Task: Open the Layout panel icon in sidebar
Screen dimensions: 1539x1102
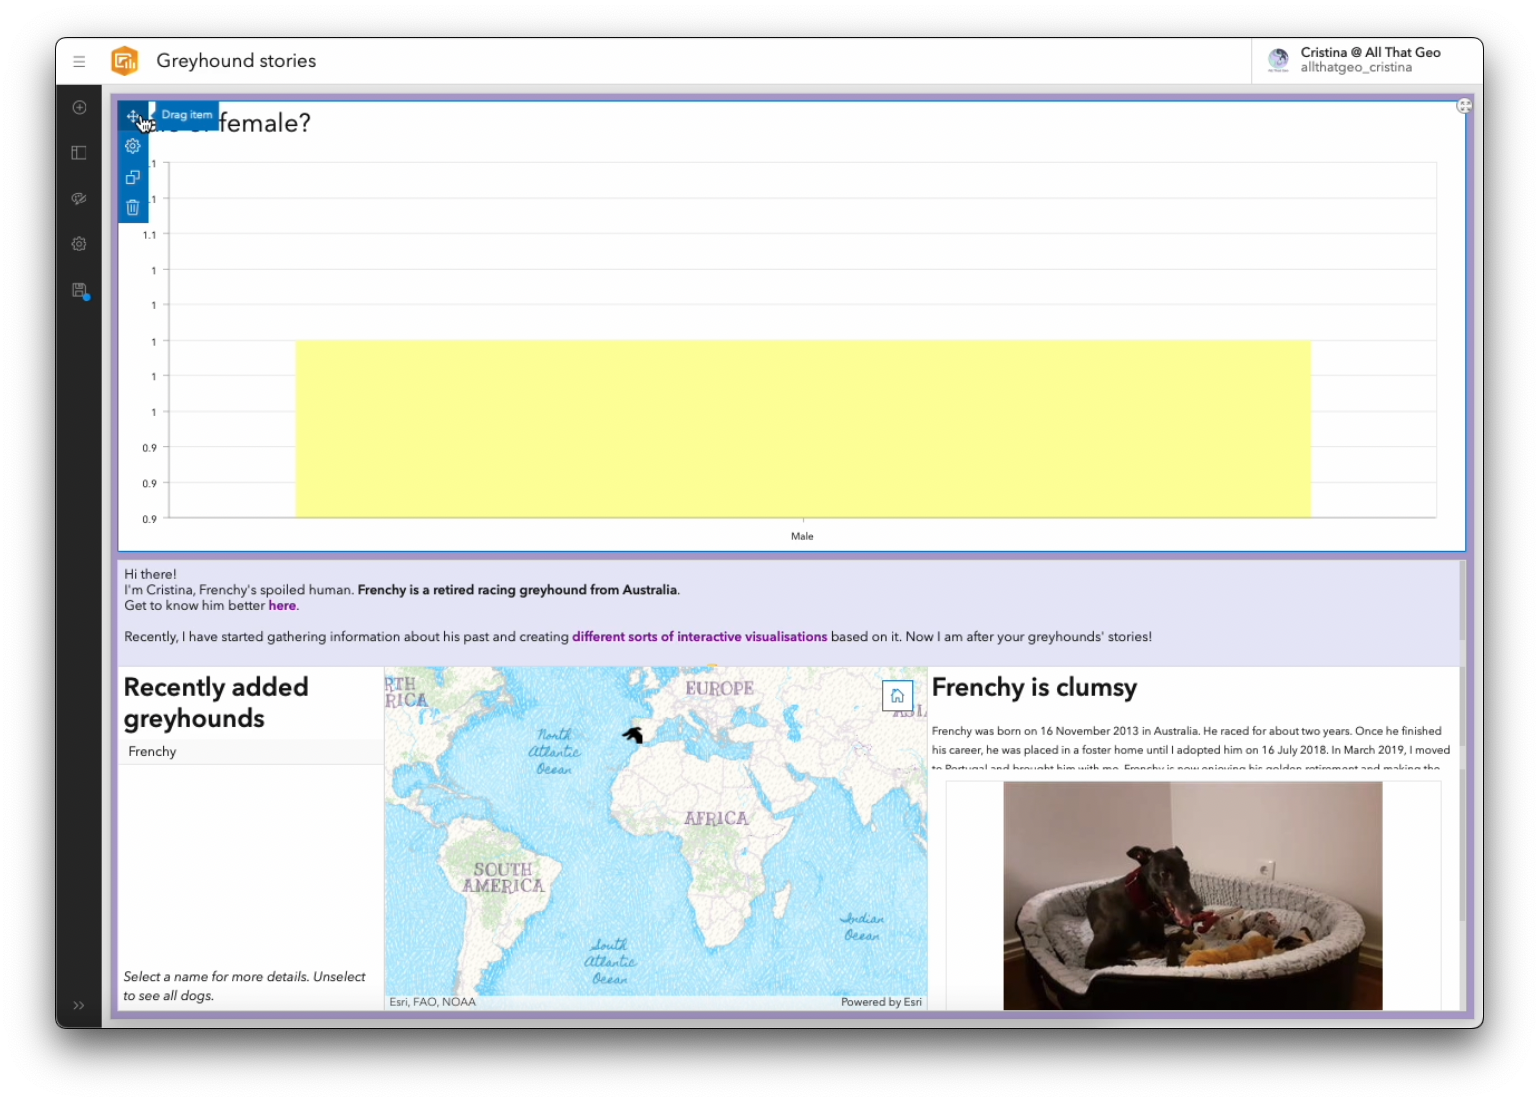Action: click(x=79, y=153)
